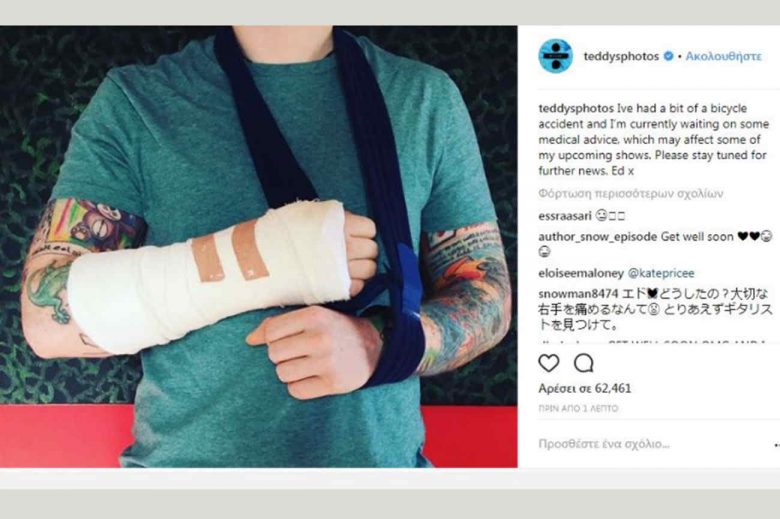Open teddysphotos username in header
The height and width of the screenshot is (519, 780).
coord(621,56)
